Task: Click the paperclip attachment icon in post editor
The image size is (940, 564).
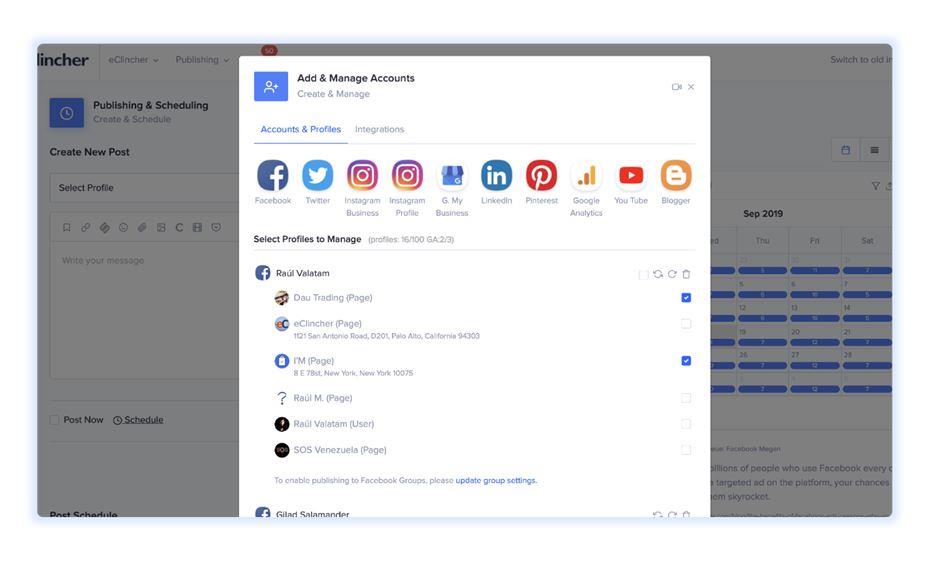Action: click(x=142, y=227)
